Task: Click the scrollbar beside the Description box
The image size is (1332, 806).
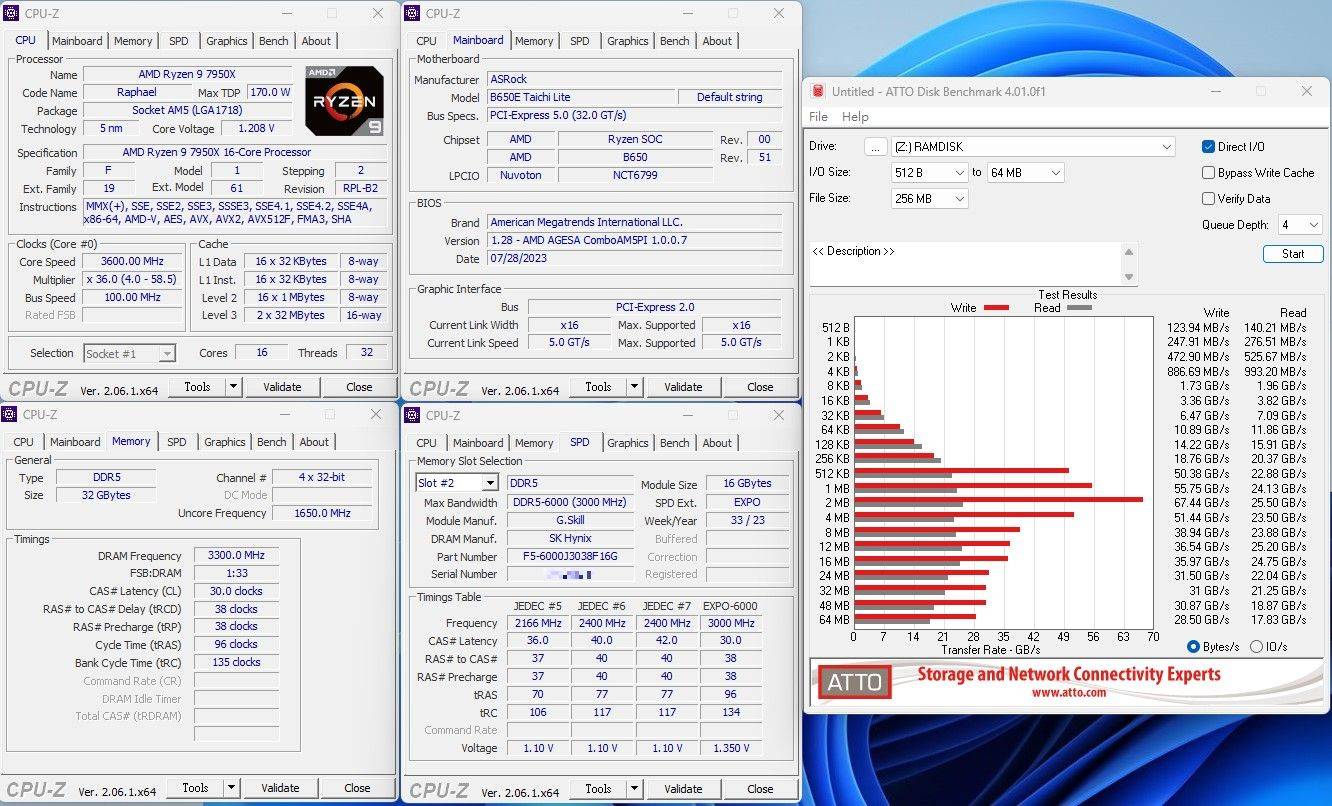Action: pos(1131,260)
